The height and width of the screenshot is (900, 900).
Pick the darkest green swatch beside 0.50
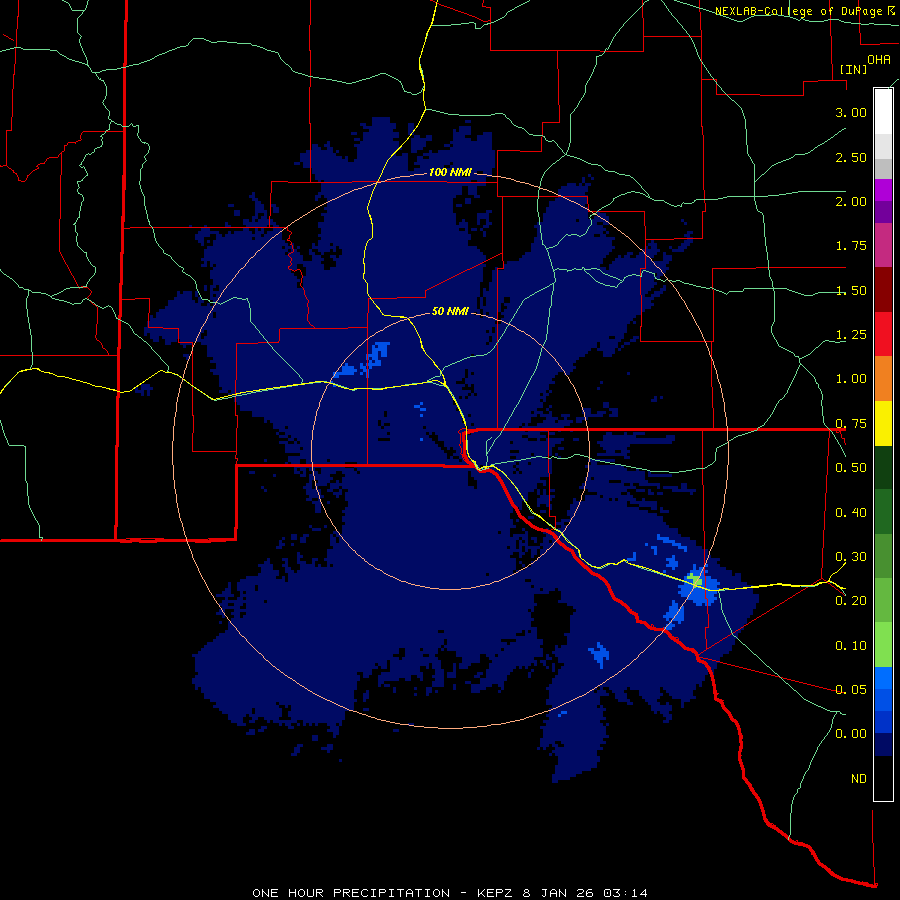(x=883, y=467)
